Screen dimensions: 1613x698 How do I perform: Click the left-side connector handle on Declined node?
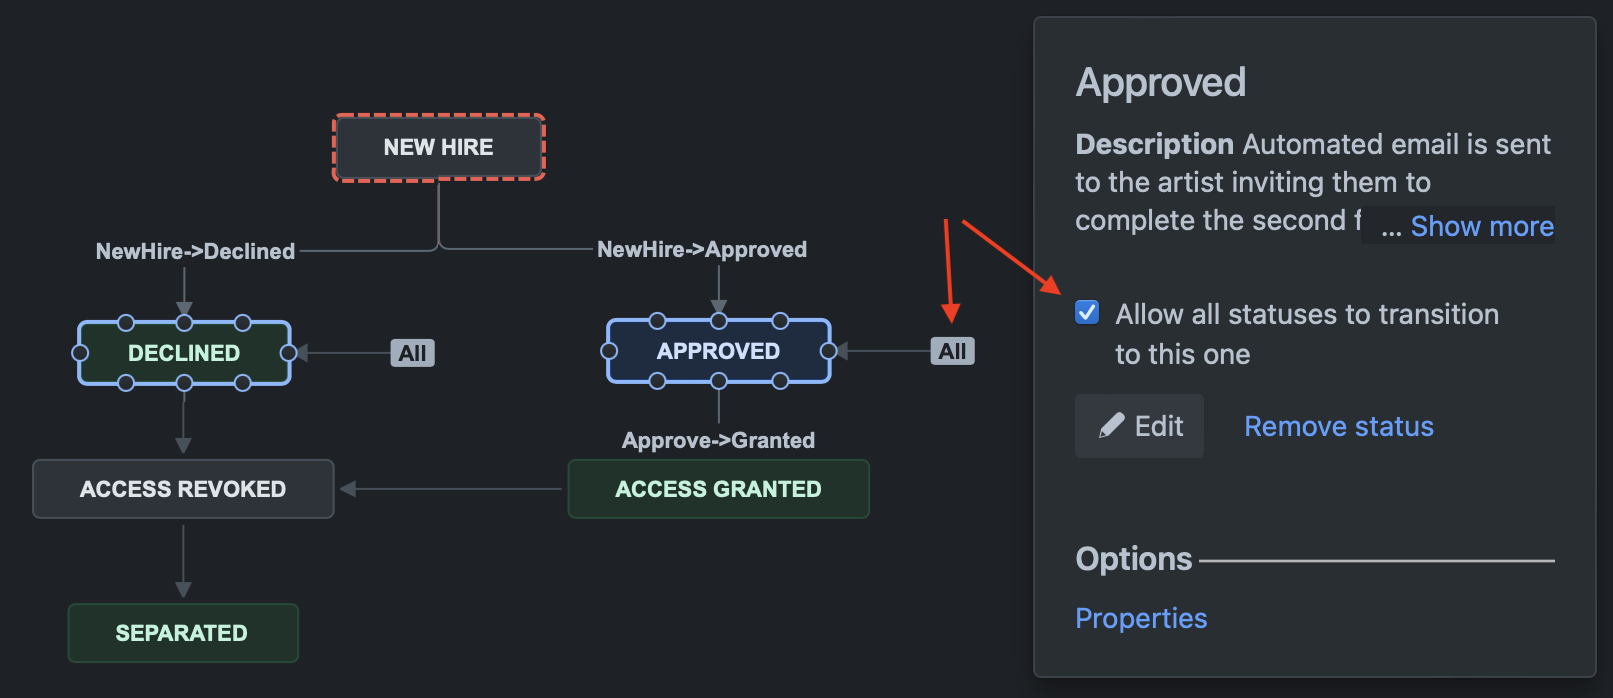(x=80, y=353)
